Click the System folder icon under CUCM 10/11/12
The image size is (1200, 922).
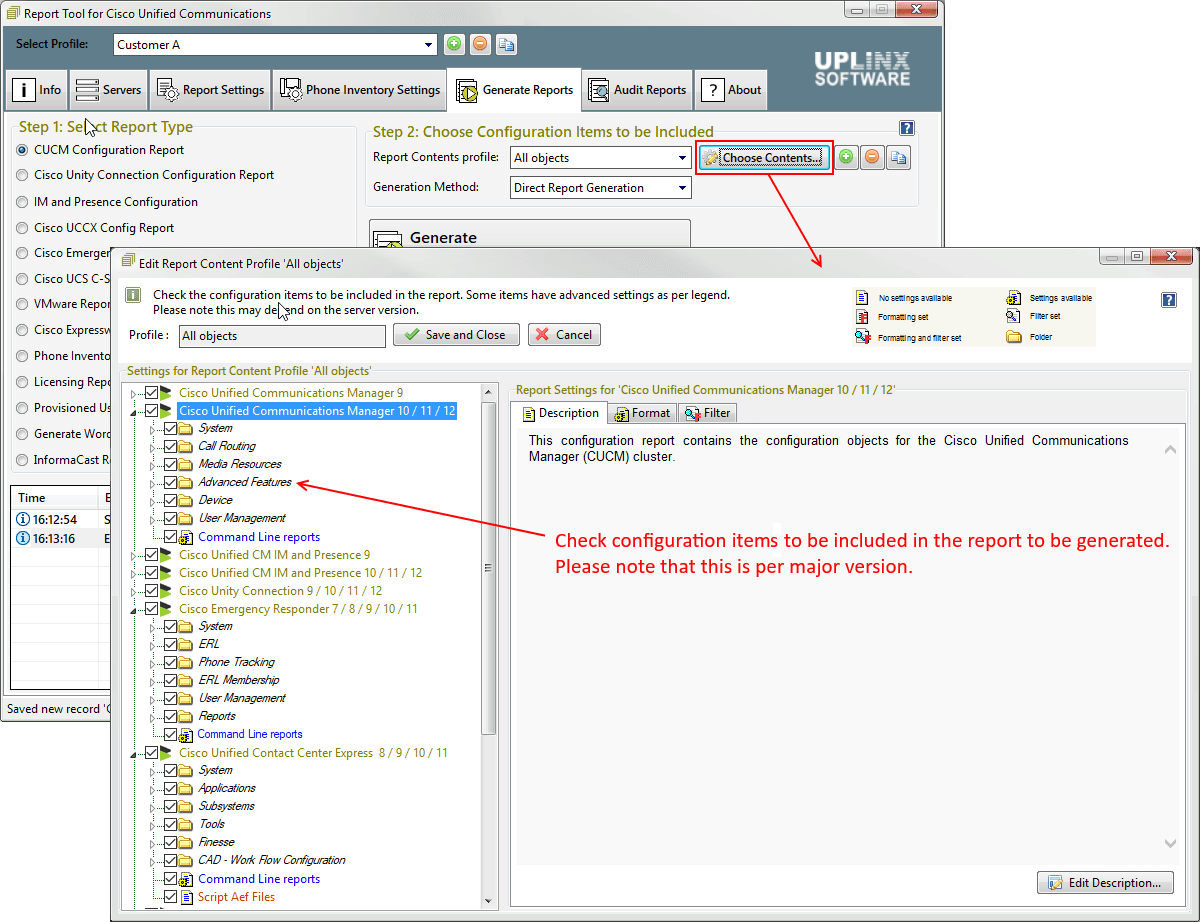pyautogui.click(x=185, y=428)
